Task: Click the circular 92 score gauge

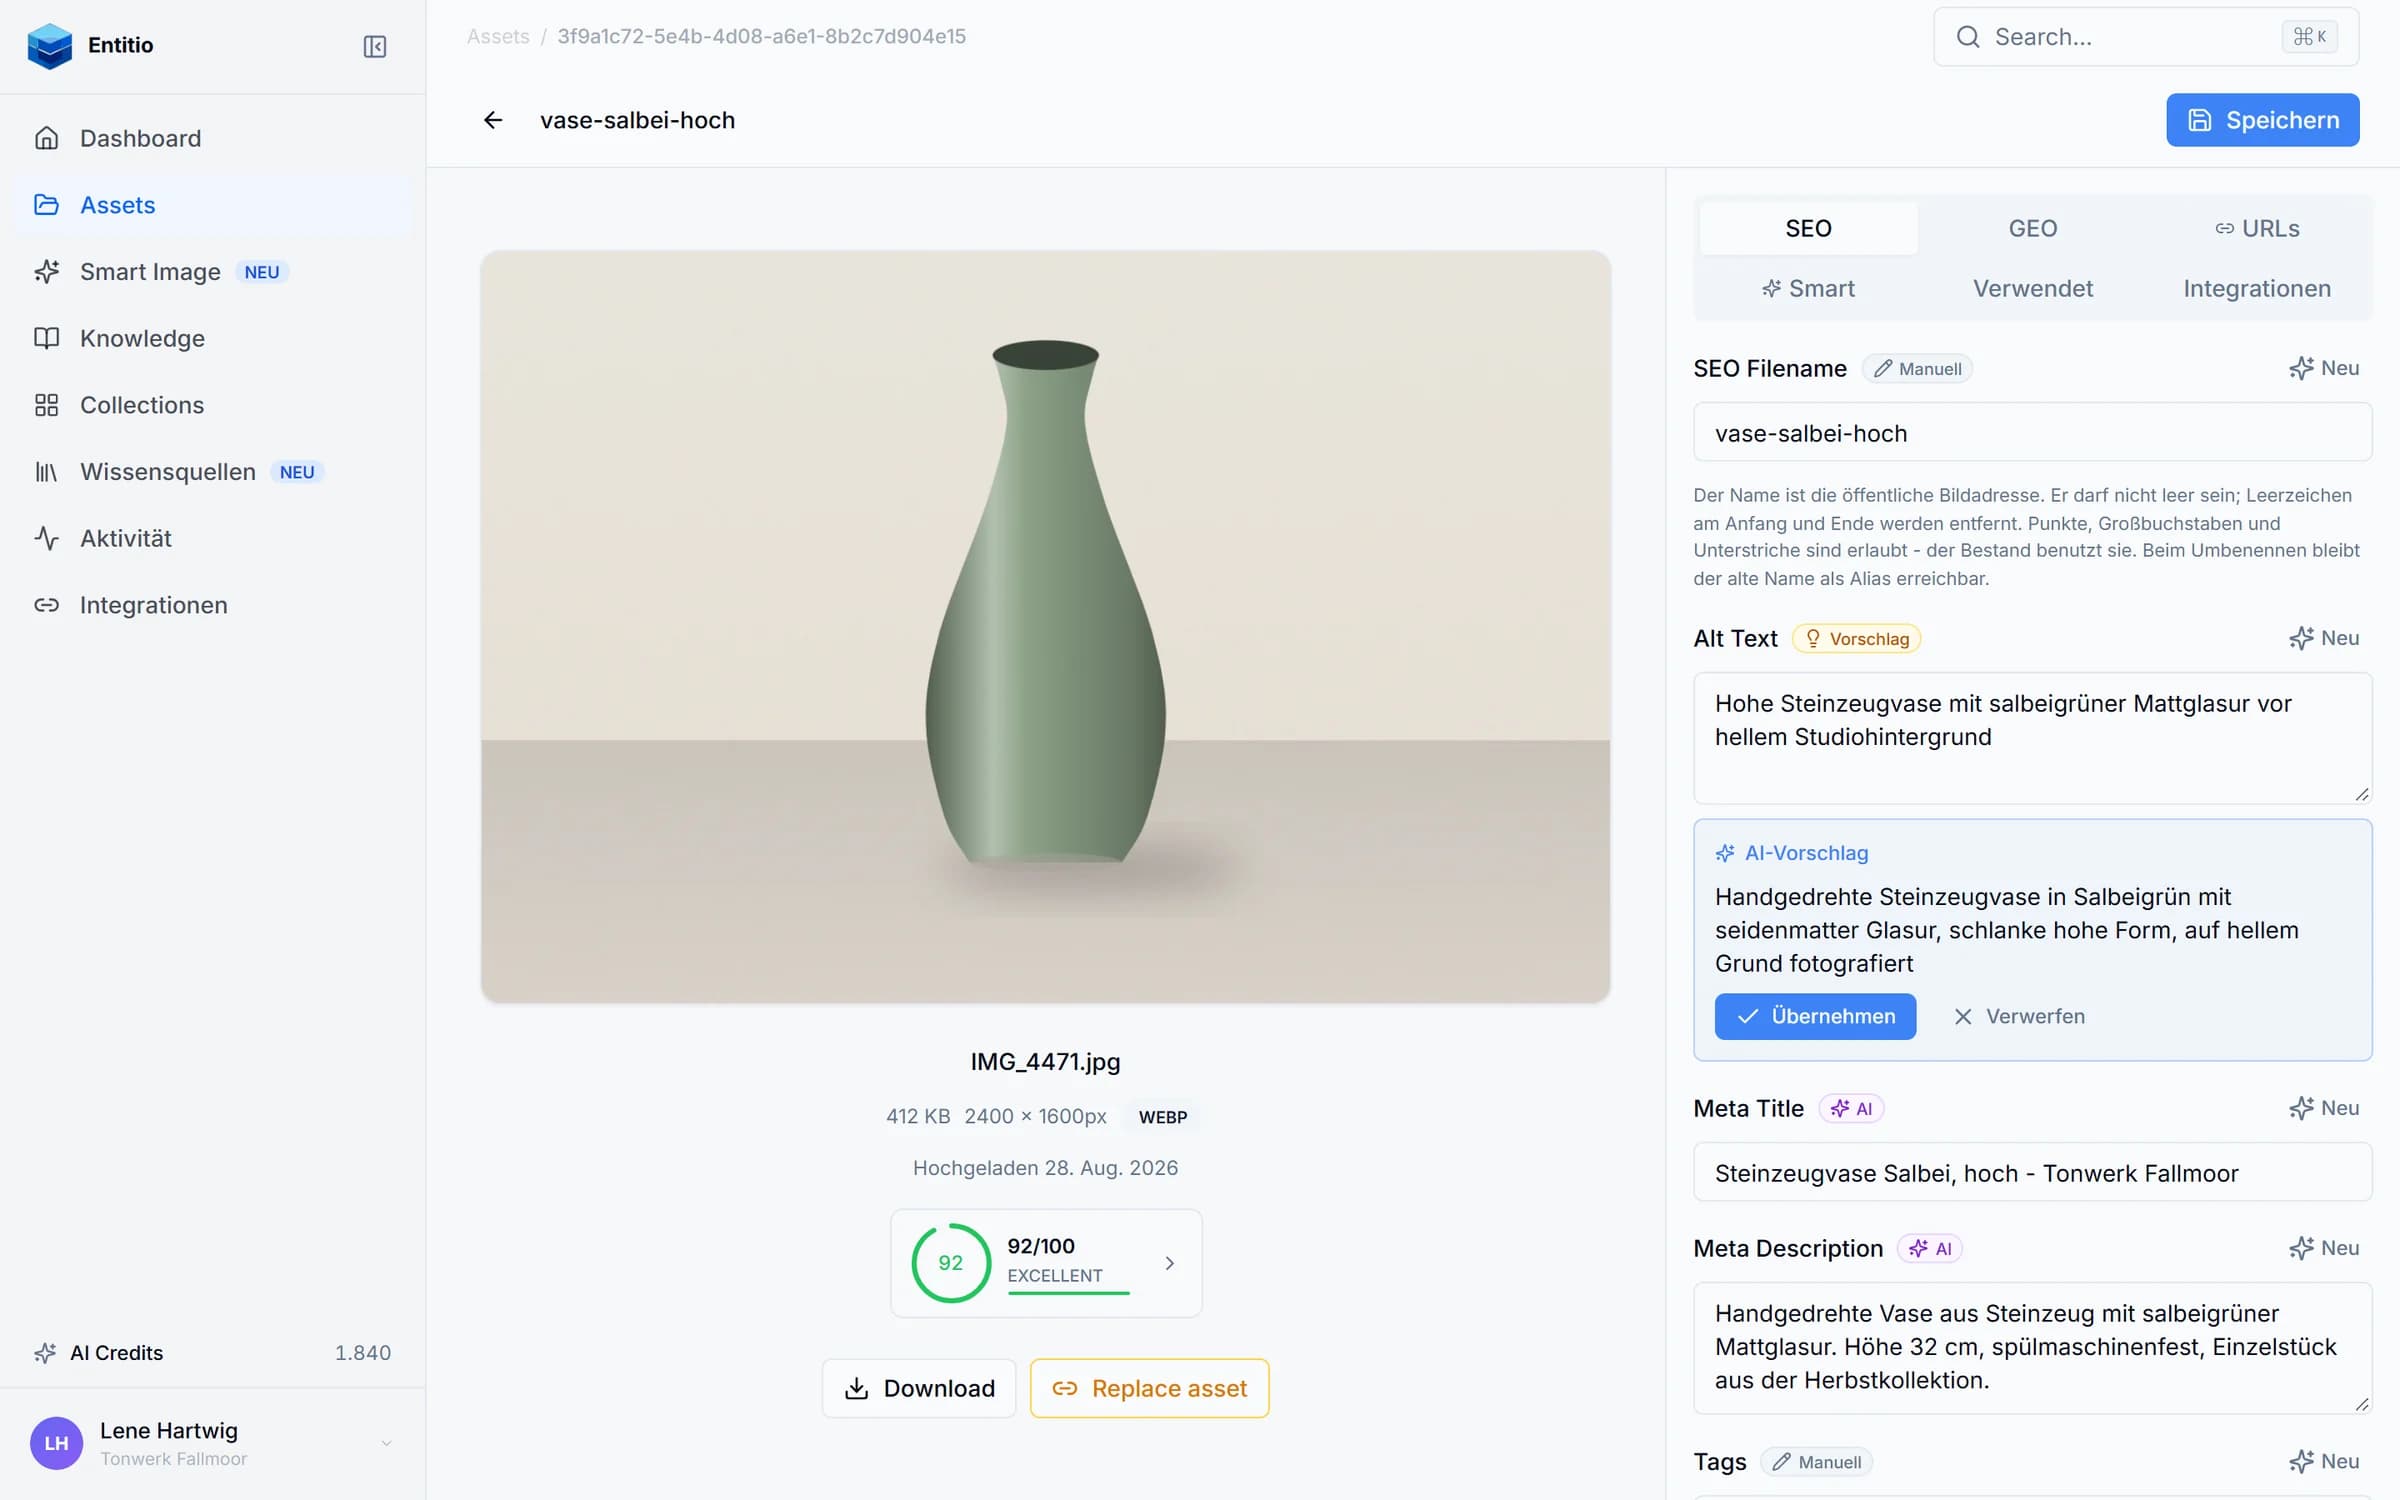Action: (950, 1263)
